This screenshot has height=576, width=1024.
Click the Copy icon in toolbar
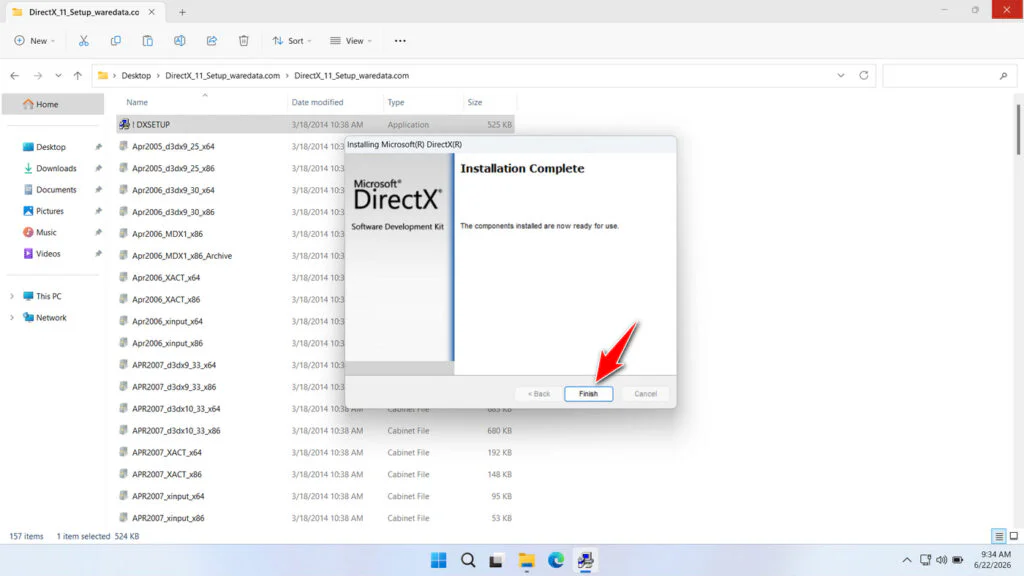pyautogui.click(x=116, y=40)
